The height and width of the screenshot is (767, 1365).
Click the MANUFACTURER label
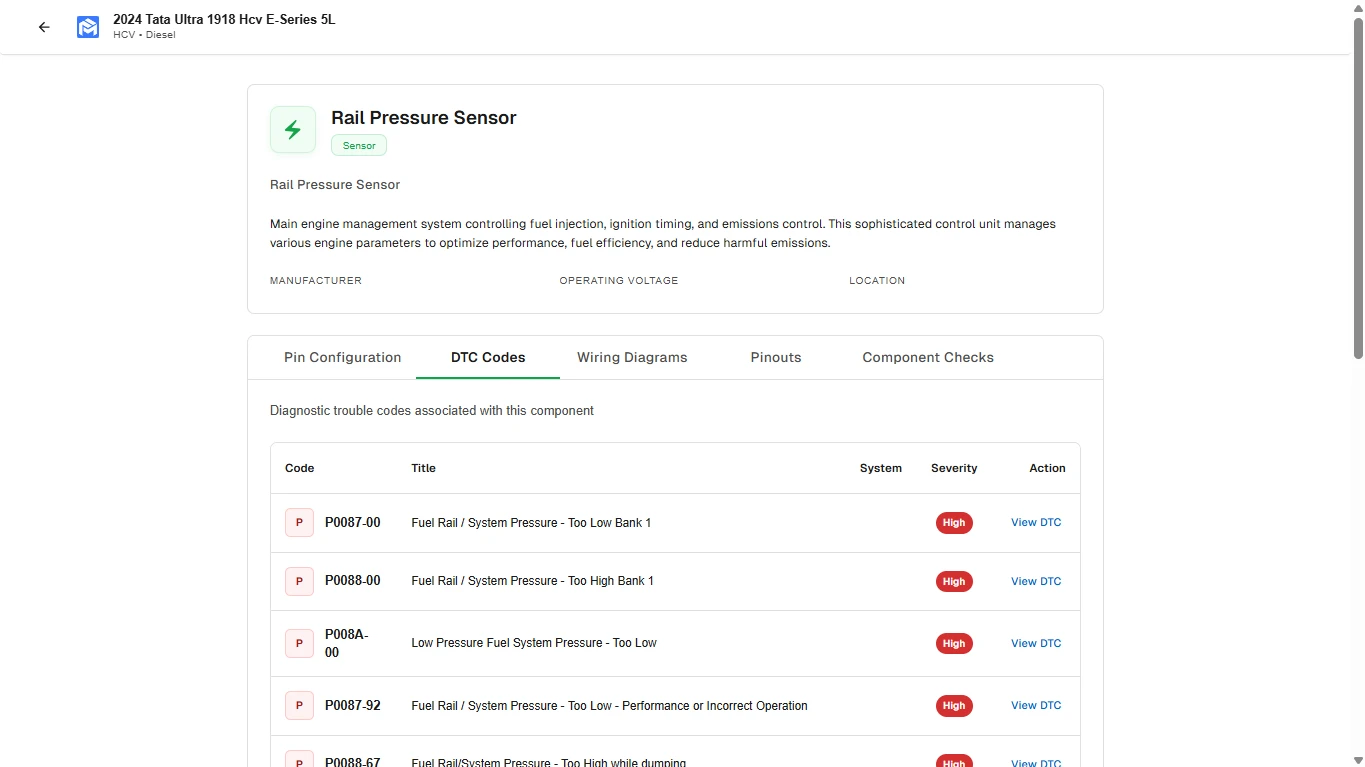pyautogui.click(x=316, y=281)
